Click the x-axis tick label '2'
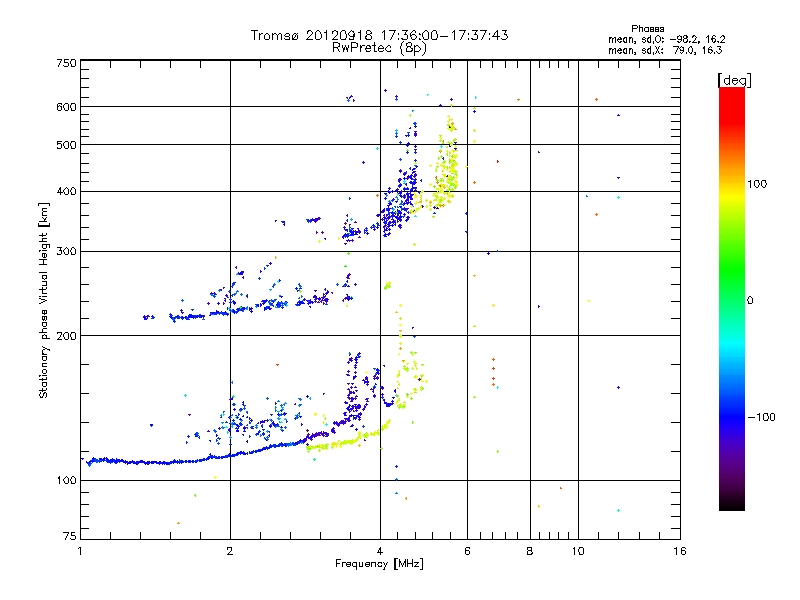This screenshot has width=800, height=600. [x=230, y=551]
